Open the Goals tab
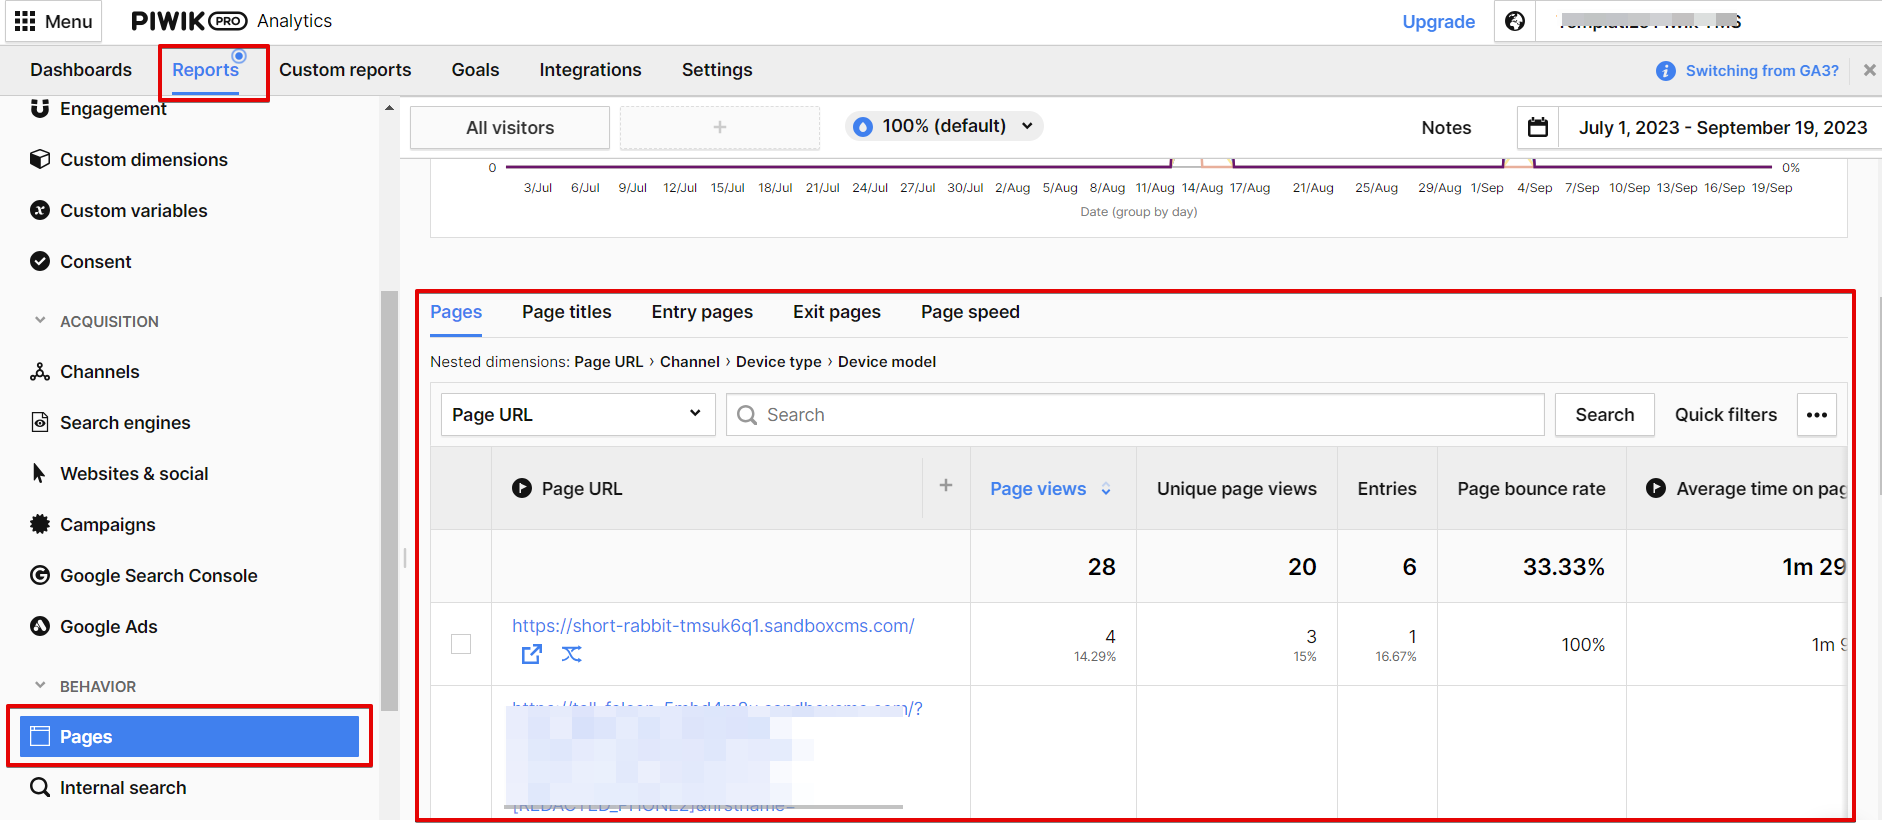Screen dimensions: 1882x827 pyautogui.click(x=475, y=70)
